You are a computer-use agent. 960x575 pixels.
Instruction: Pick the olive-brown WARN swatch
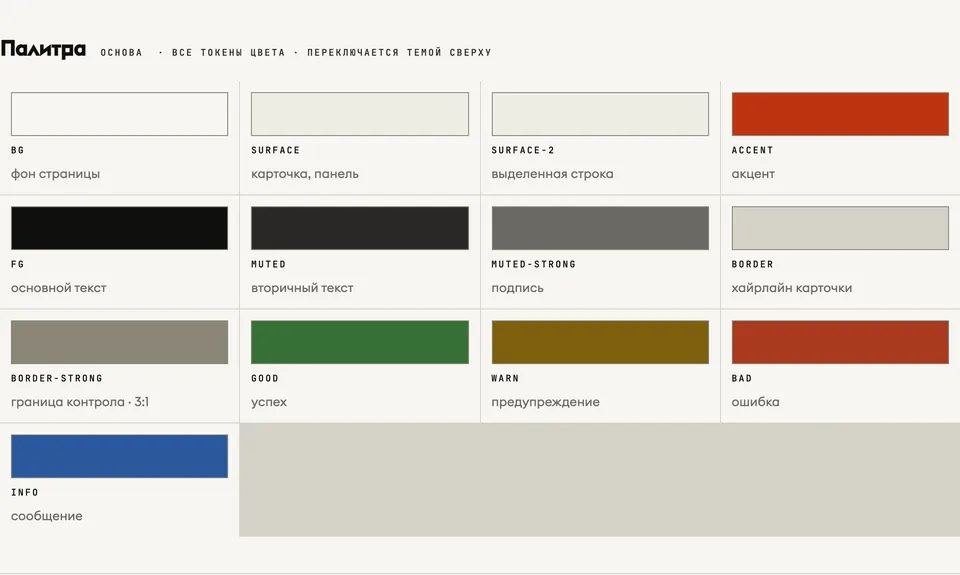click(x=600, y=342)
